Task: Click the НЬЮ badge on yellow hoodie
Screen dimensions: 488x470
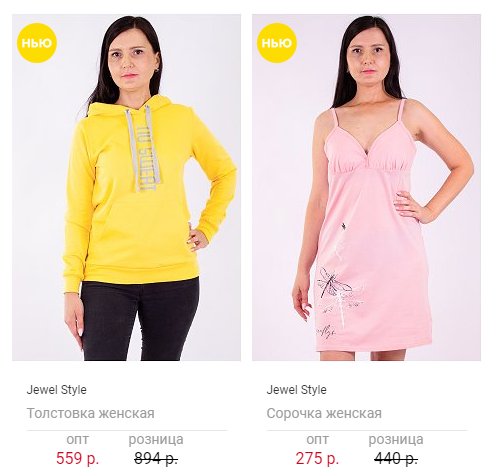Action: (x=37, y=43)
